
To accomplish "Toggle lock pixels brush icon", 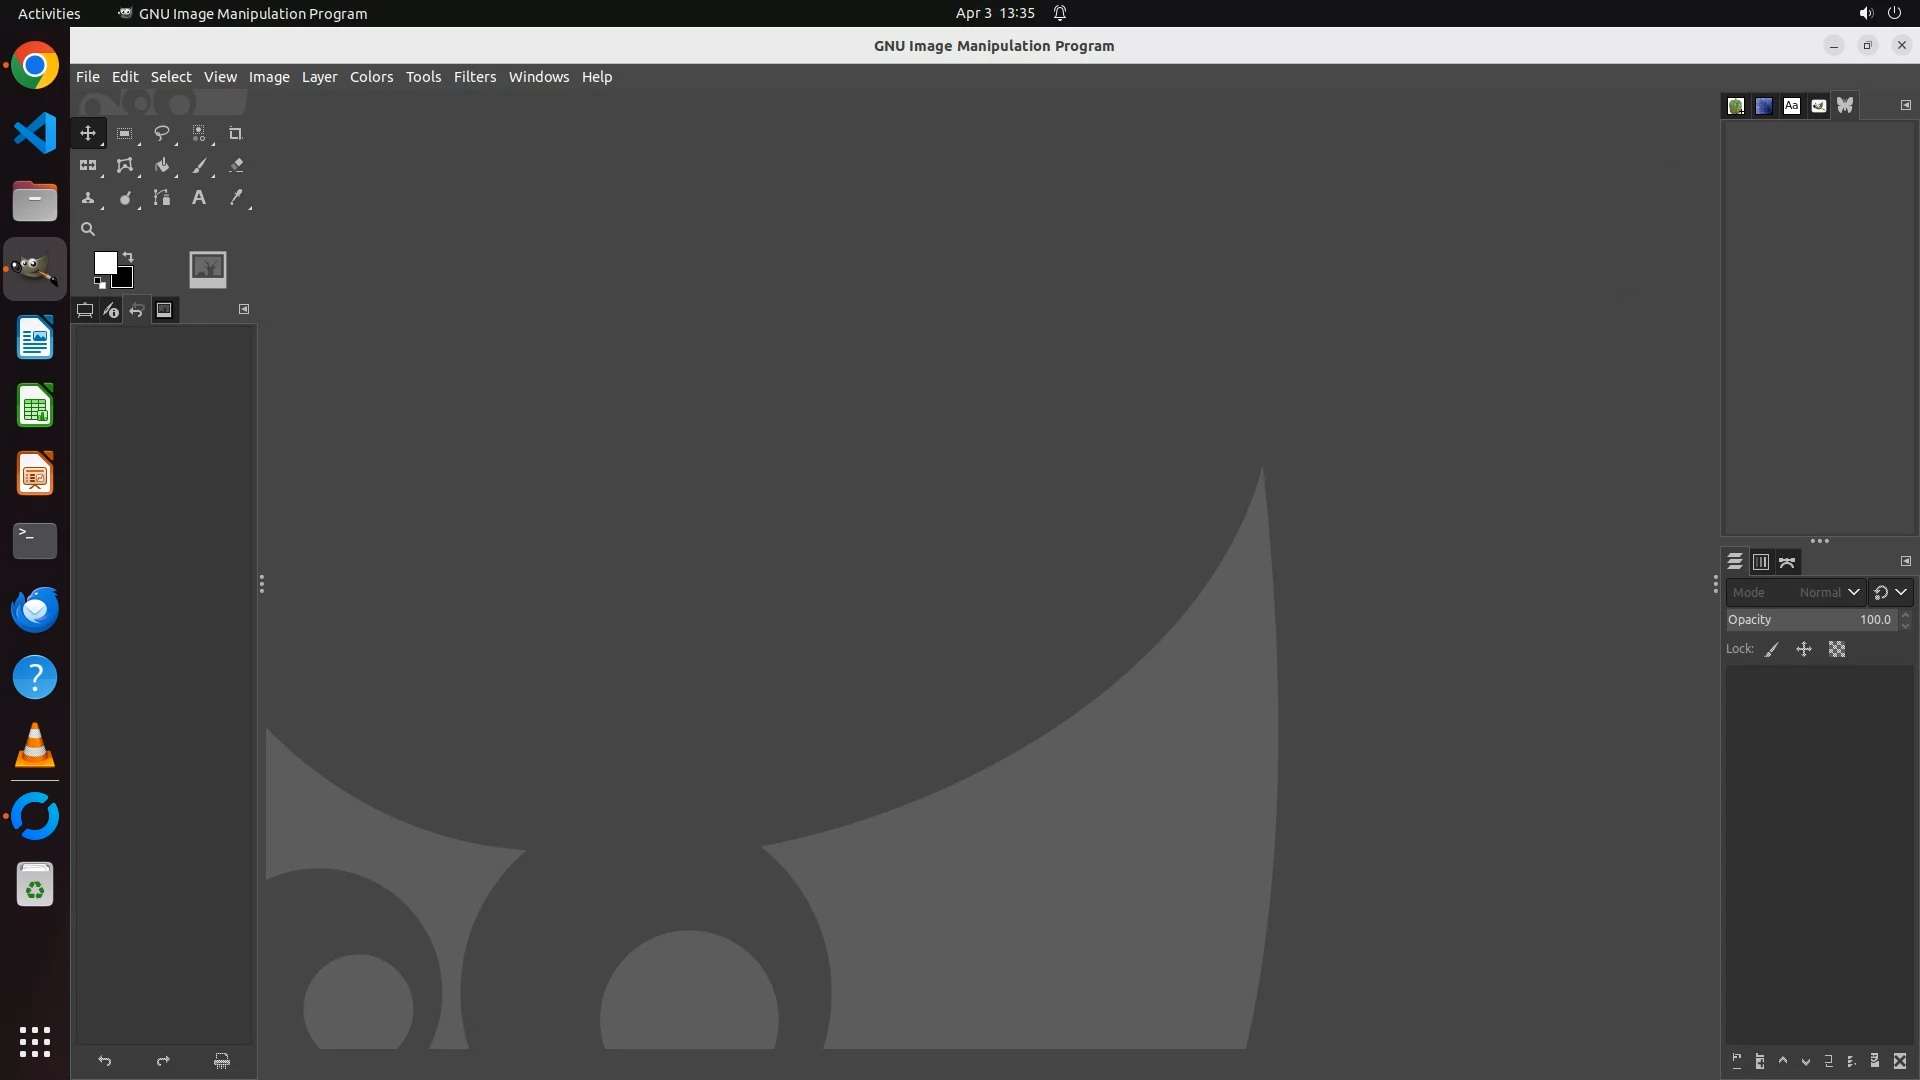I will (1772, 650).
